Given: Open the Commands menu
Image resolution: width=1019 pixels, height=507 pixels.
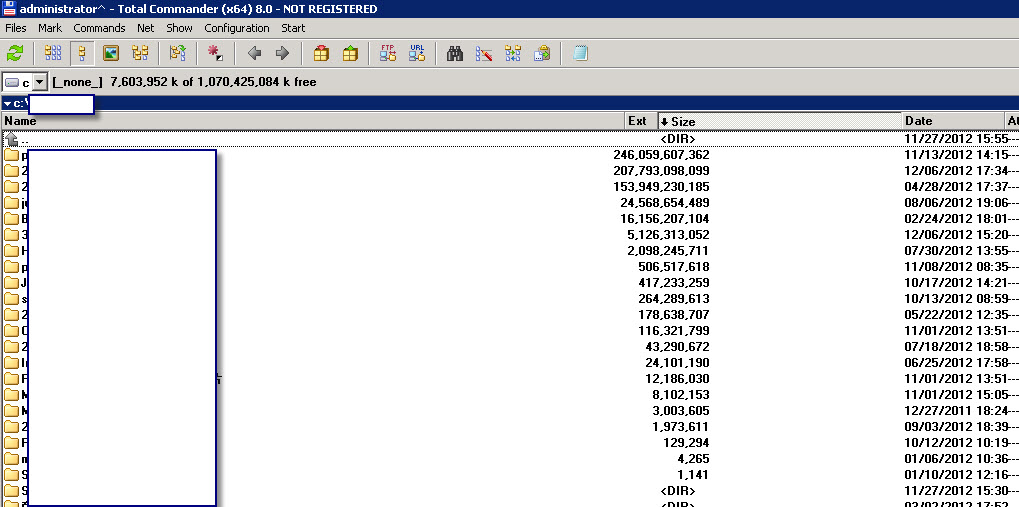Looking at the screenshot, I should (99, 28).
